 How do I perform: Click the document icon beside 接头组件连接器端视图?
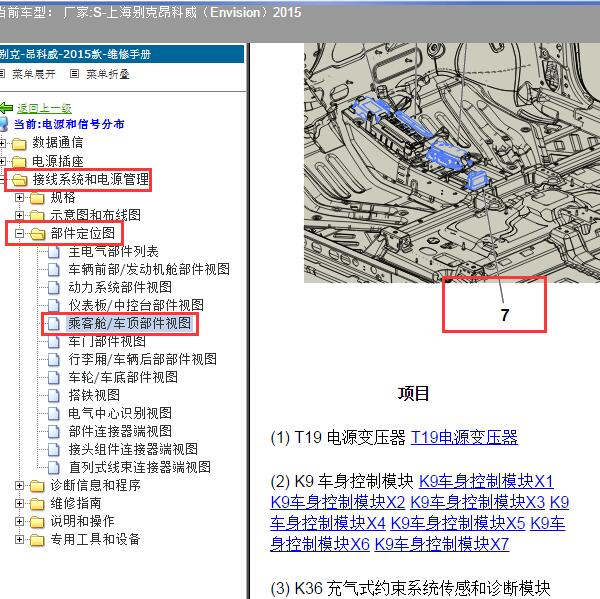[54, 450]
